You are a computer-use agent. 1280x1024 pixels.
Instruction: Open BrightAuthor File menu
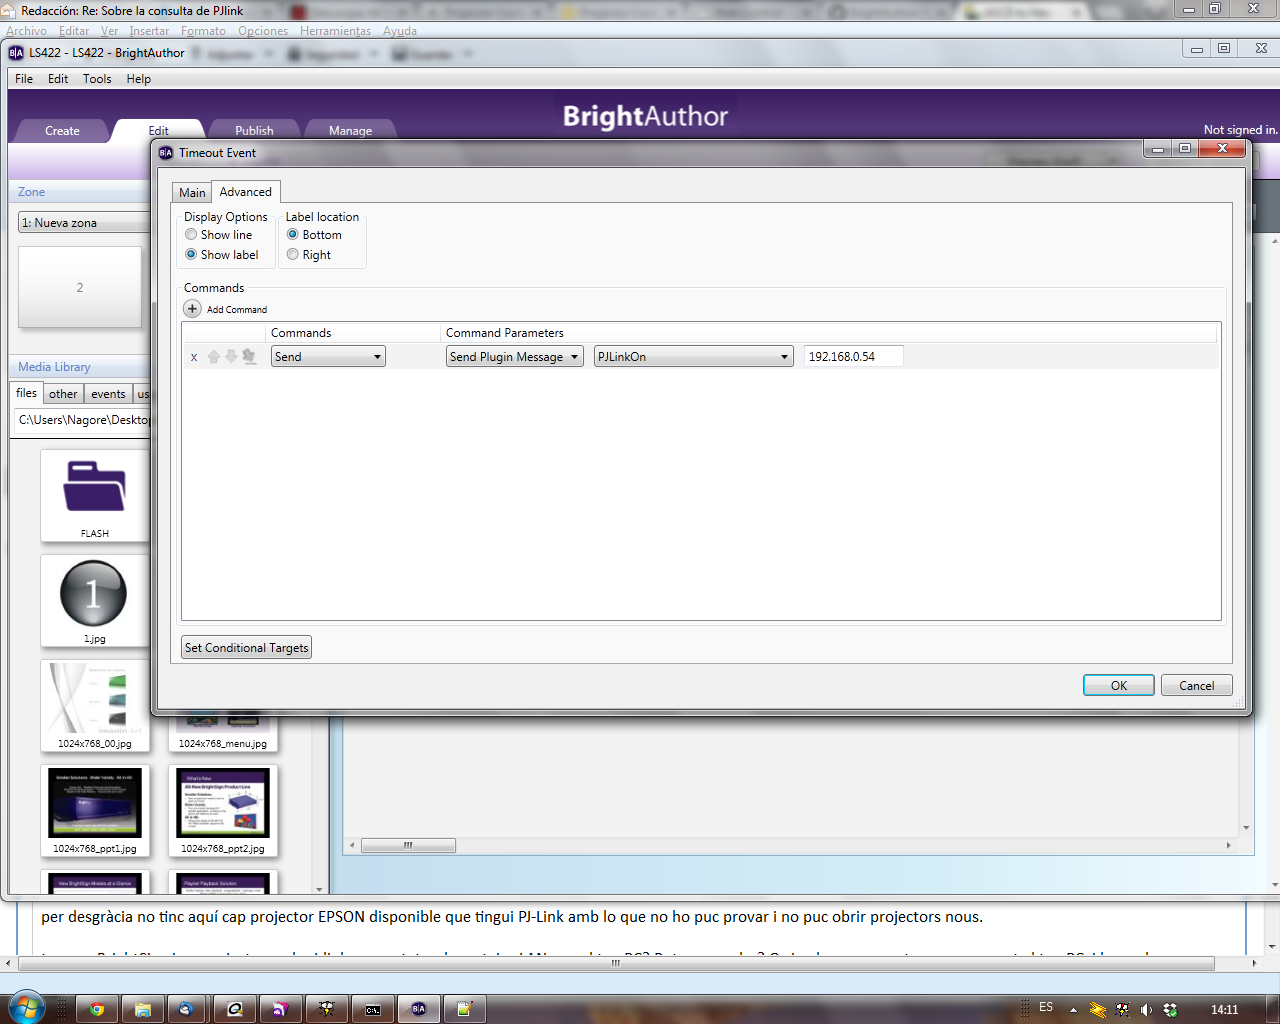[x=24, y=79]
